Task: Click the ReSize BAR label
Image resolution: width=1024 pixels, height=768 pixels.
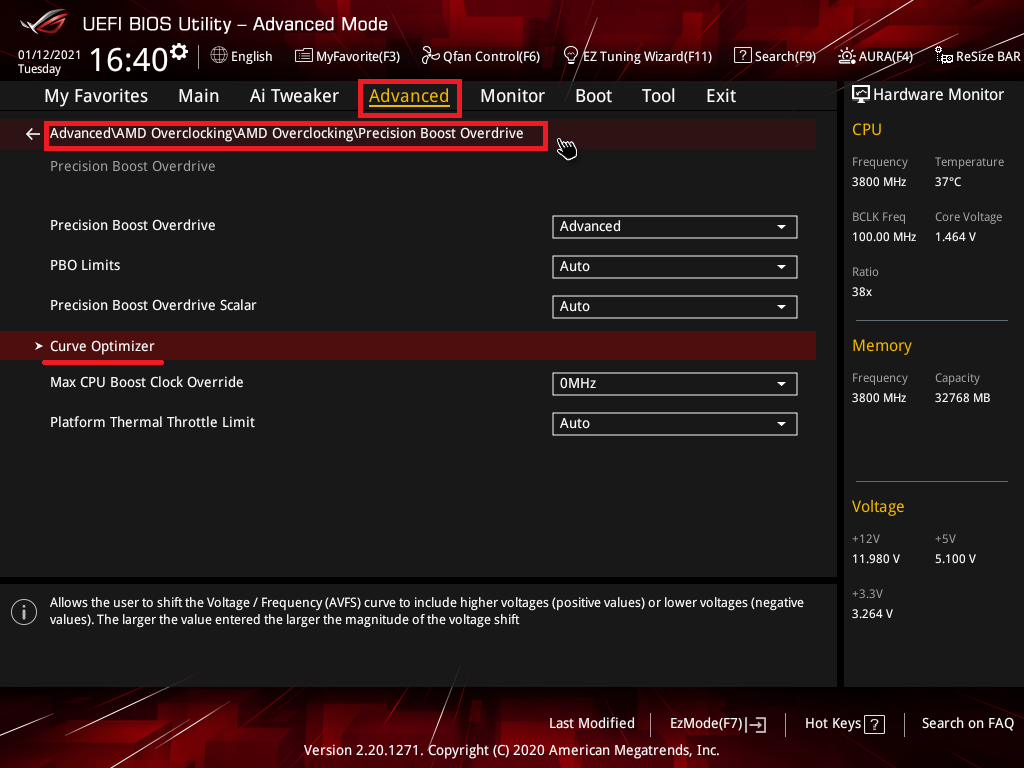Action: pos(988,56)
